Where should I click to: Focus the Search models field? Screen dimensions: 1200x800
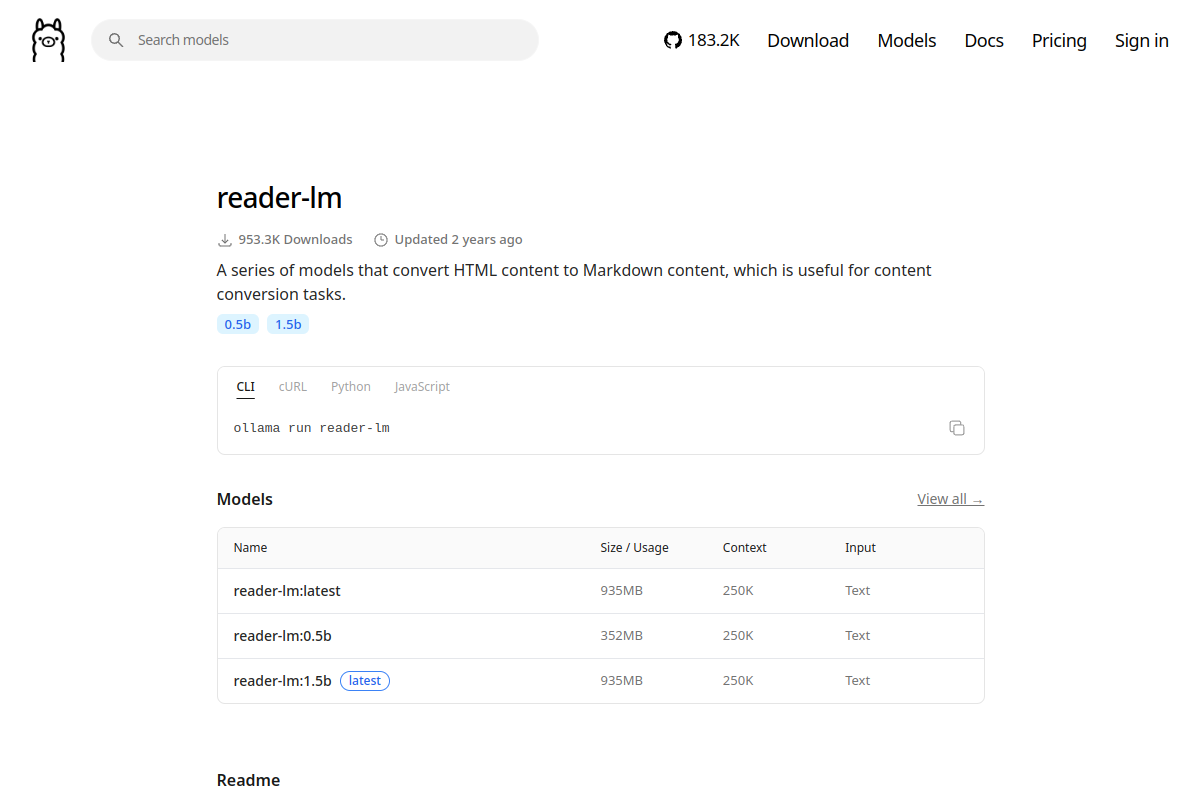click(315, 40)
